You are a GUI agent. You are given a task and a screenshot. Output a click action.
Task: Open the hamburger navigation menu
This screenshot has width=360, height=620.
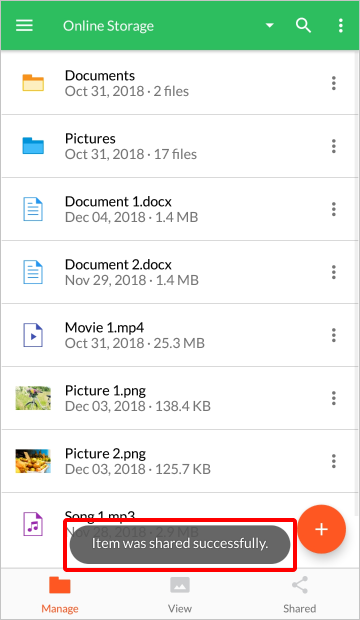[24, 26]
